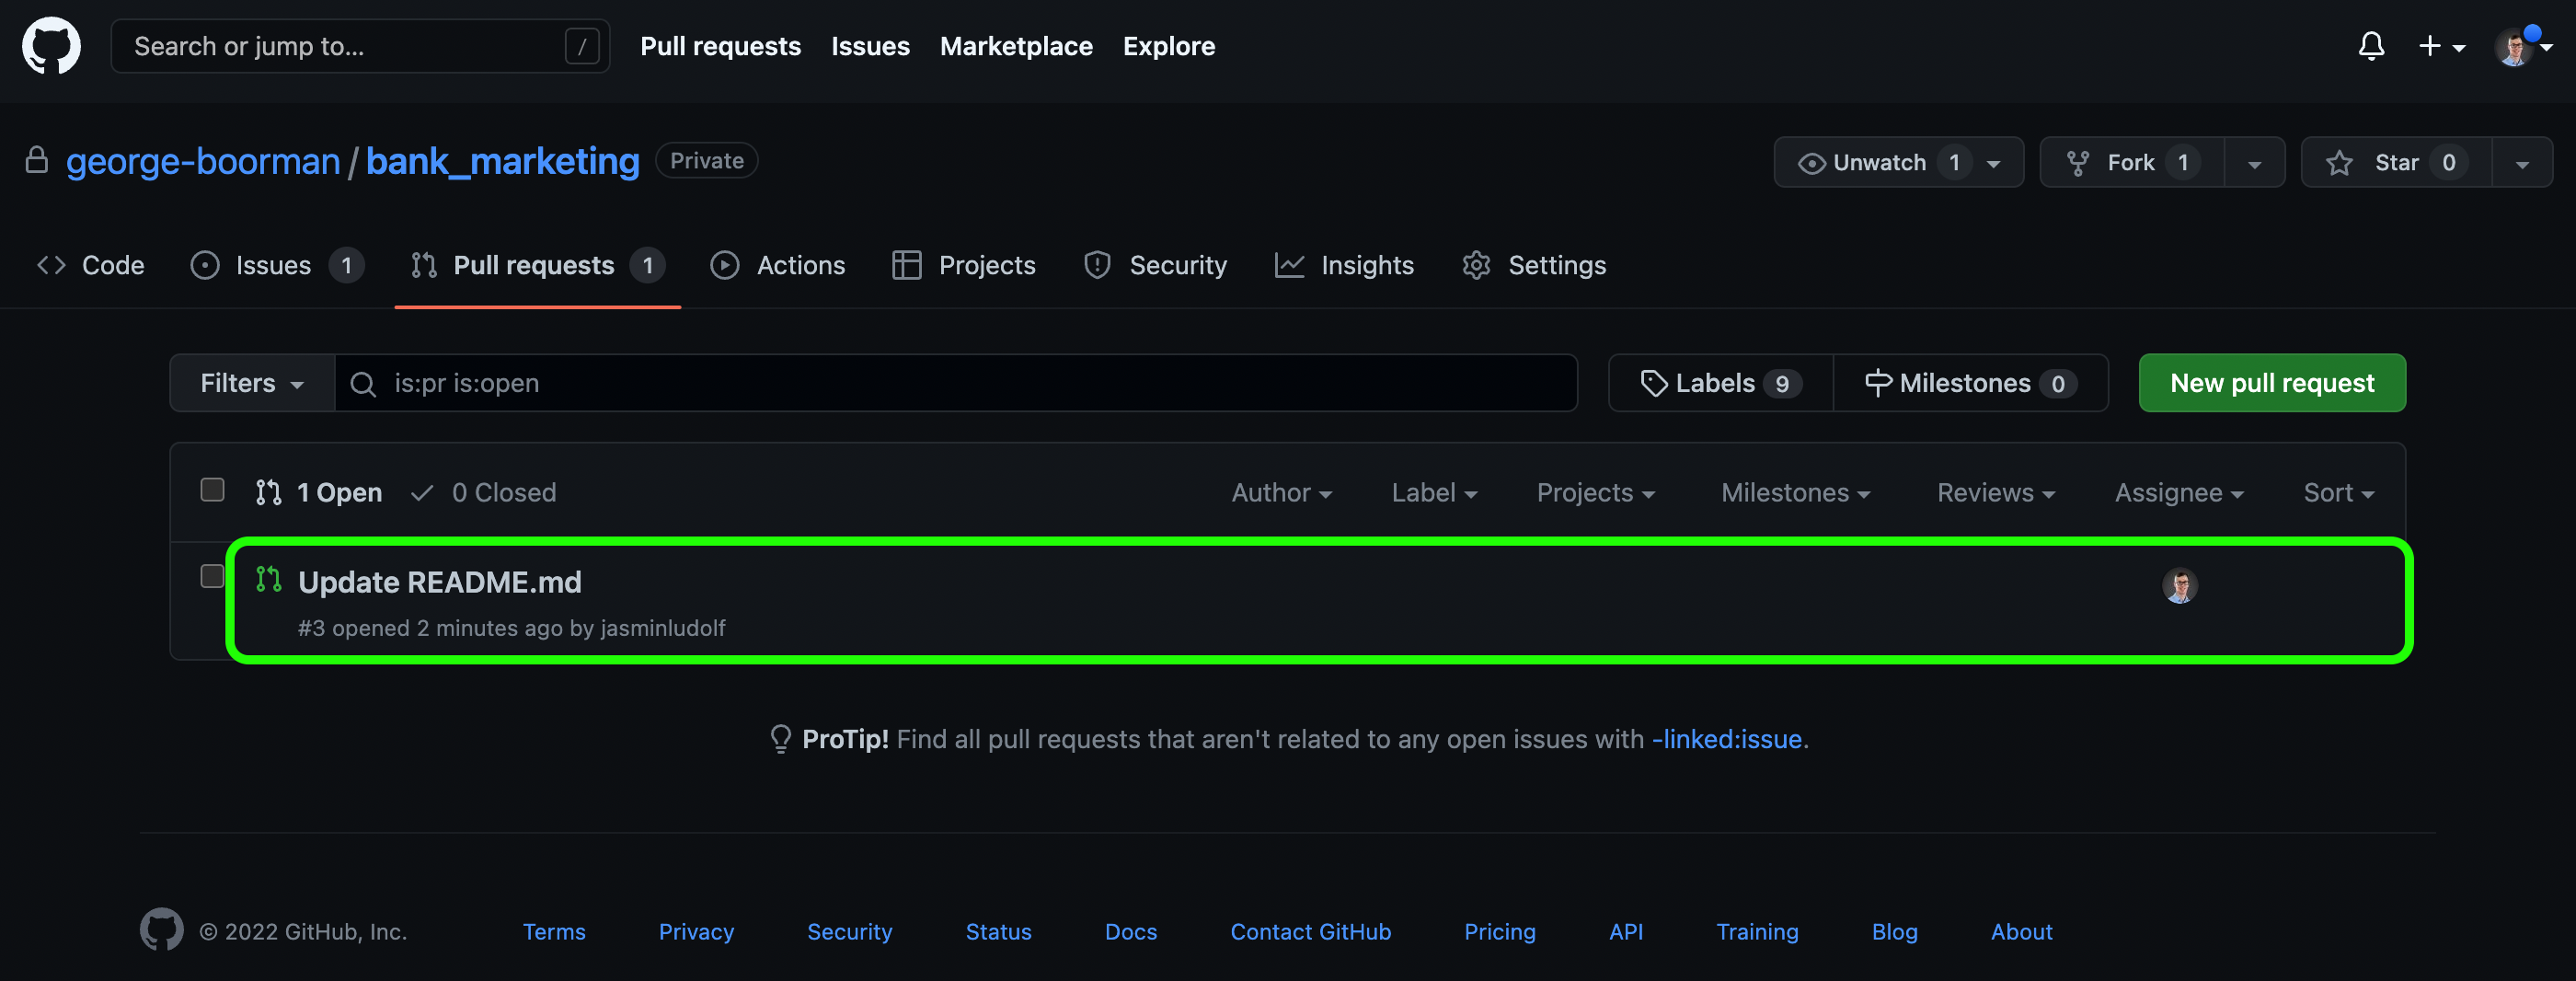
Task: Open the Contact GitHub footer link
Action: 1310,931
